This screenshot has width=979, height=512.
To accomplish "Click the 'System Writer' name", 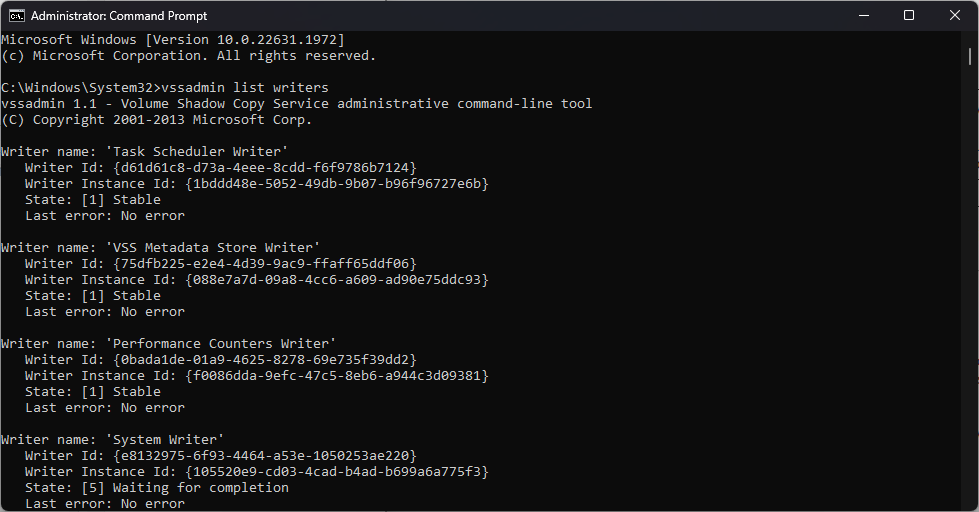I will 168,440.
